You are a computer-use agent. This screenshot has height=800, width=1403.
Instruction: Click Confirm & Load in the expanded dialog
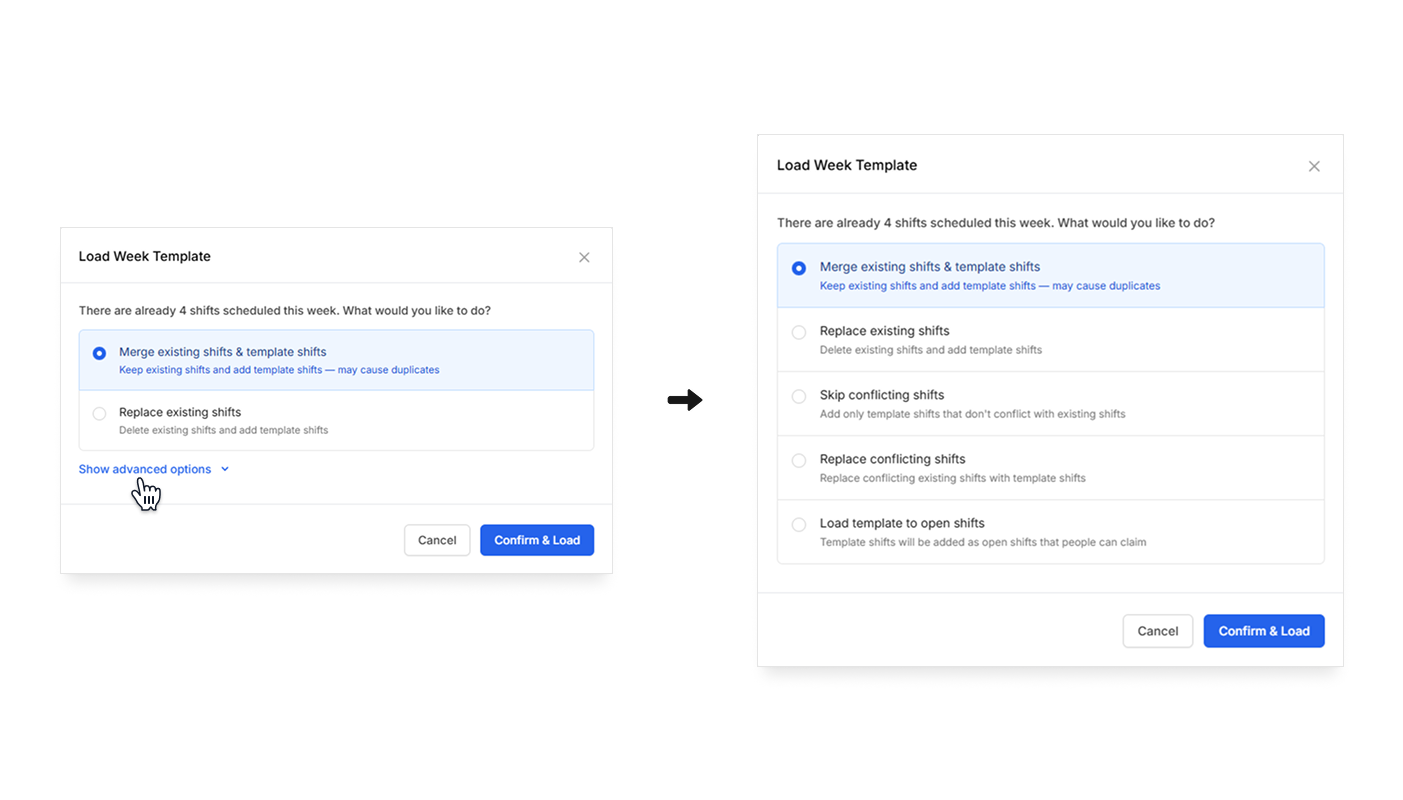click(x=1263, y=631)
